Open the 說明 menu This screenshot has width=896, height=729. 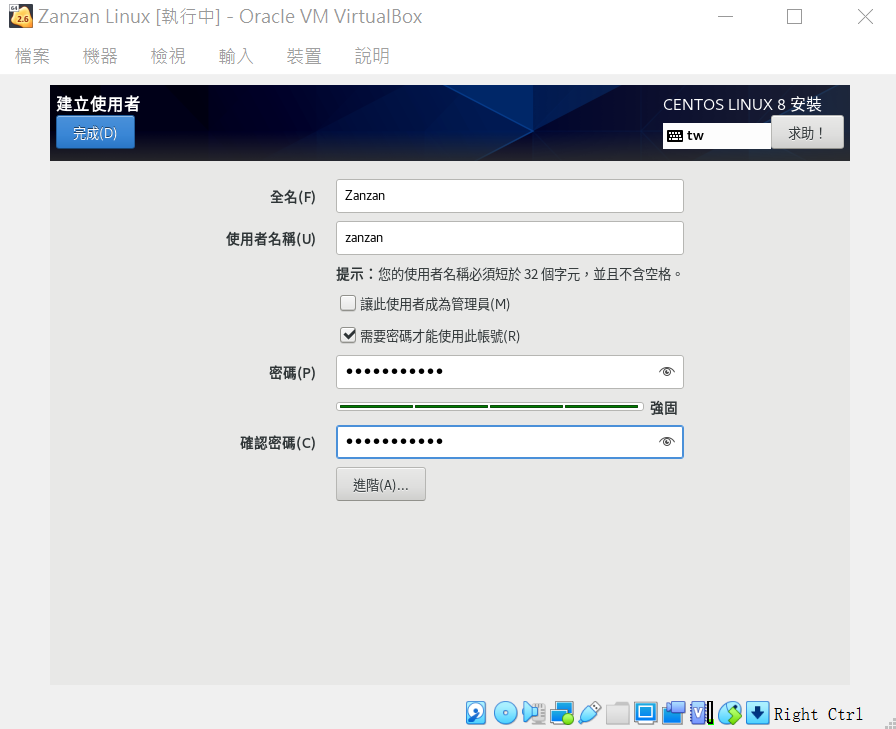pyautogui.click(x=372, y=56)
